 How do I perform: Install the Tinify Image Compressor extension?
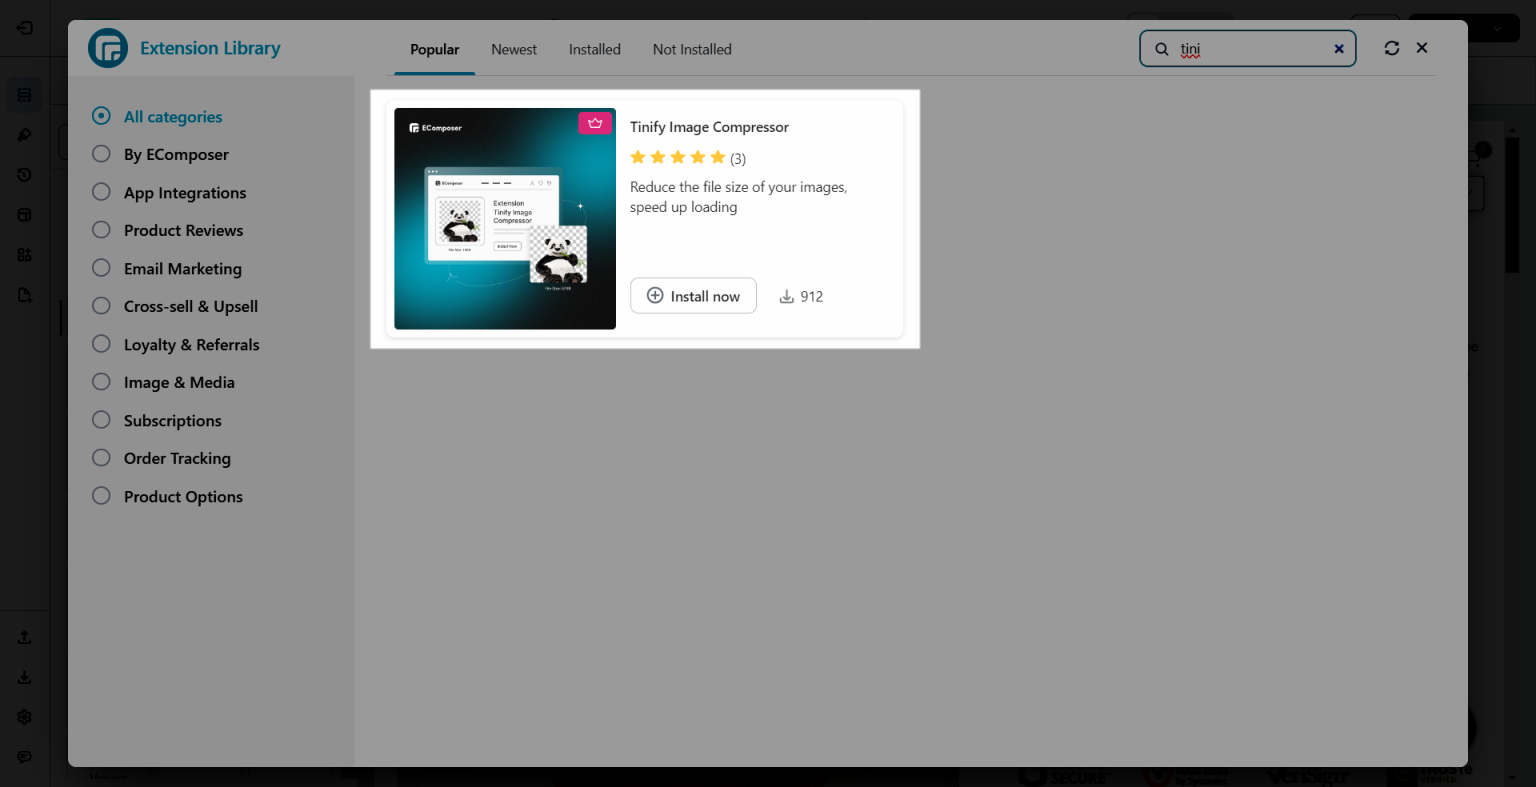(x=693, y=295)
